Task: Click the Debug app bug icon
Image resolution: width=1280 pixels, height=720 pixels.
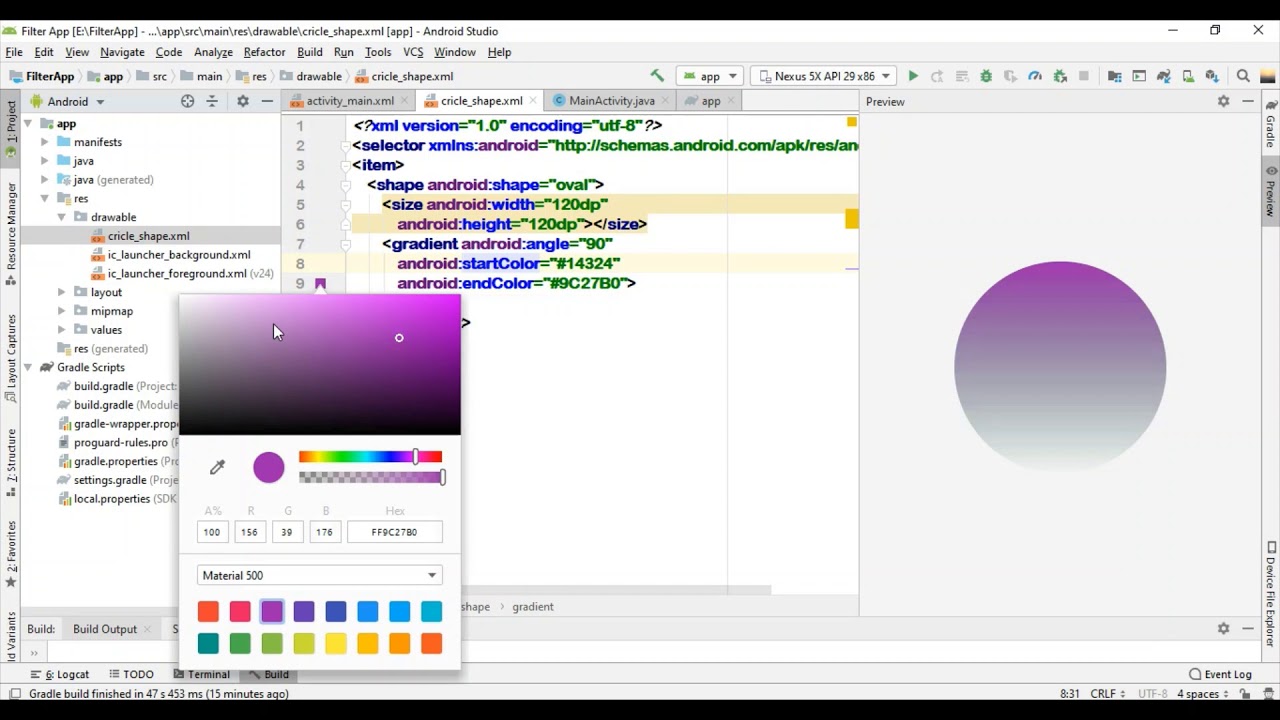Action: 986,76
